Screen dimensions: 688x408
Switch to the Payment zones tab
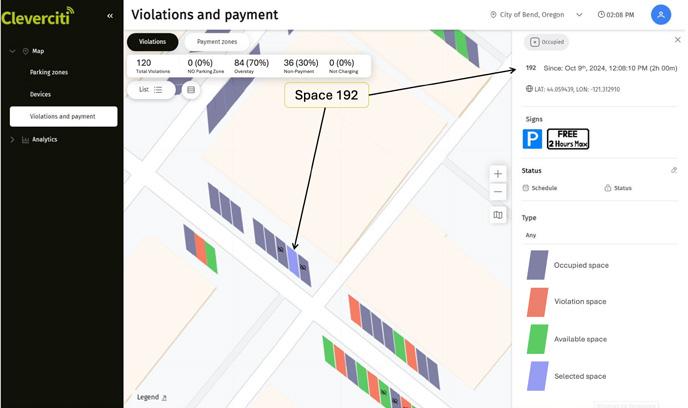click(x=217, y=42)
